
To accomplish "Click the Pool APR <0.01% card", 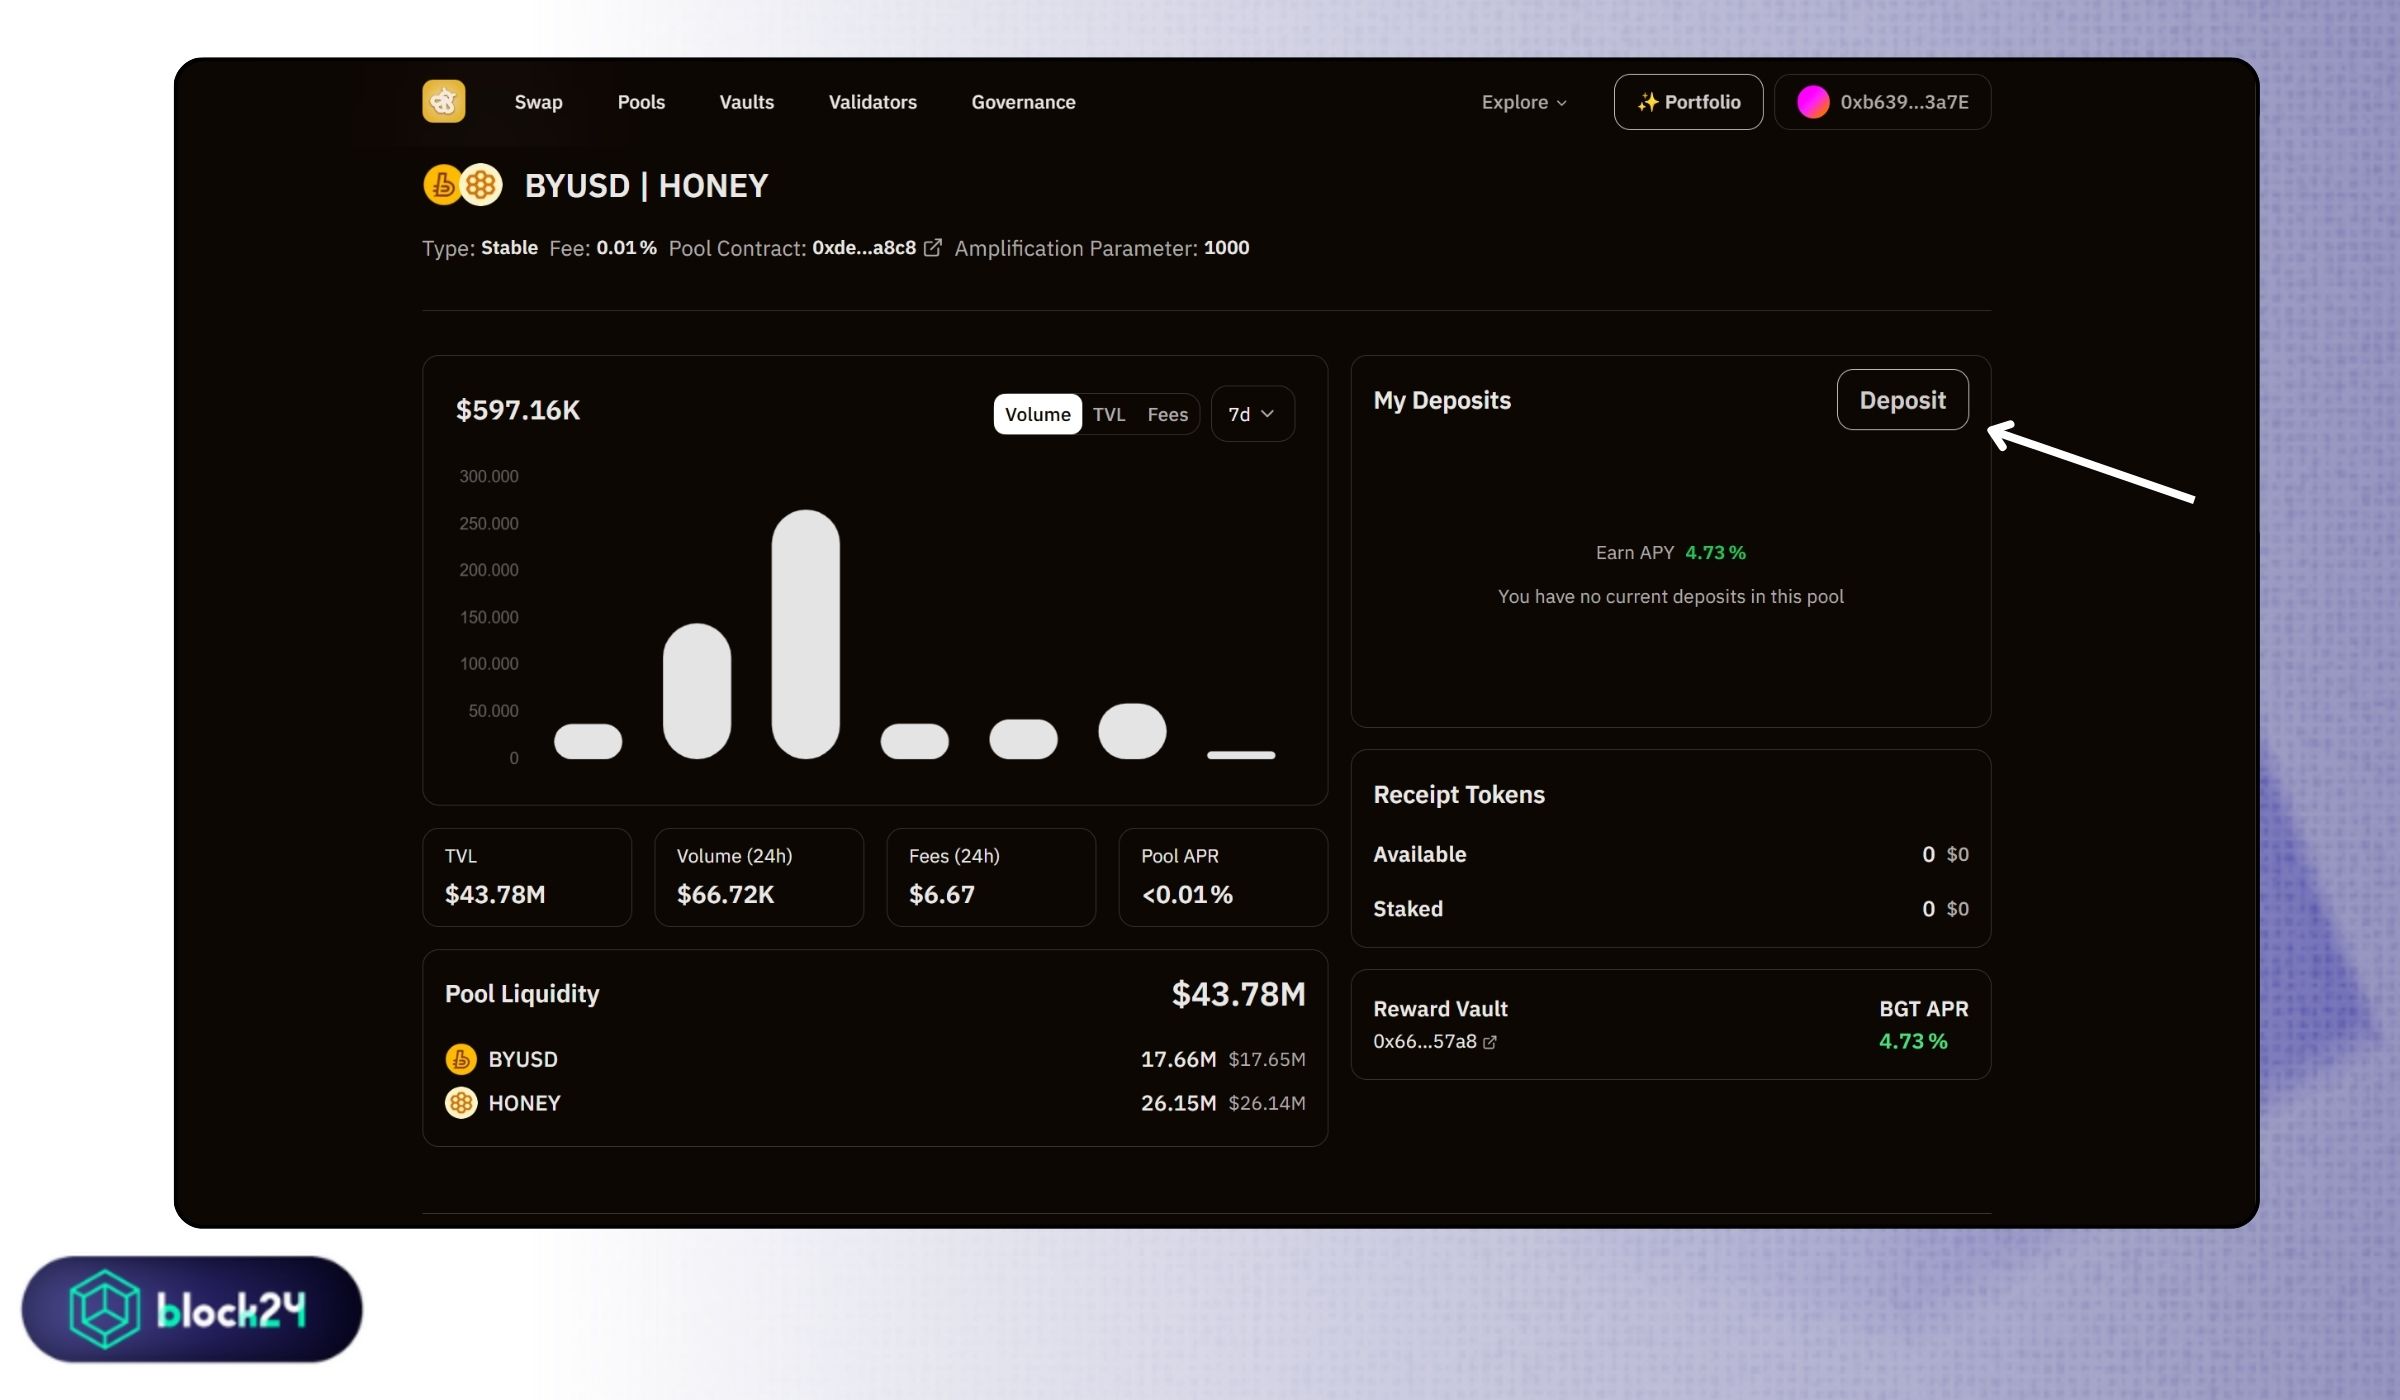I will (x=1223, y=877).
